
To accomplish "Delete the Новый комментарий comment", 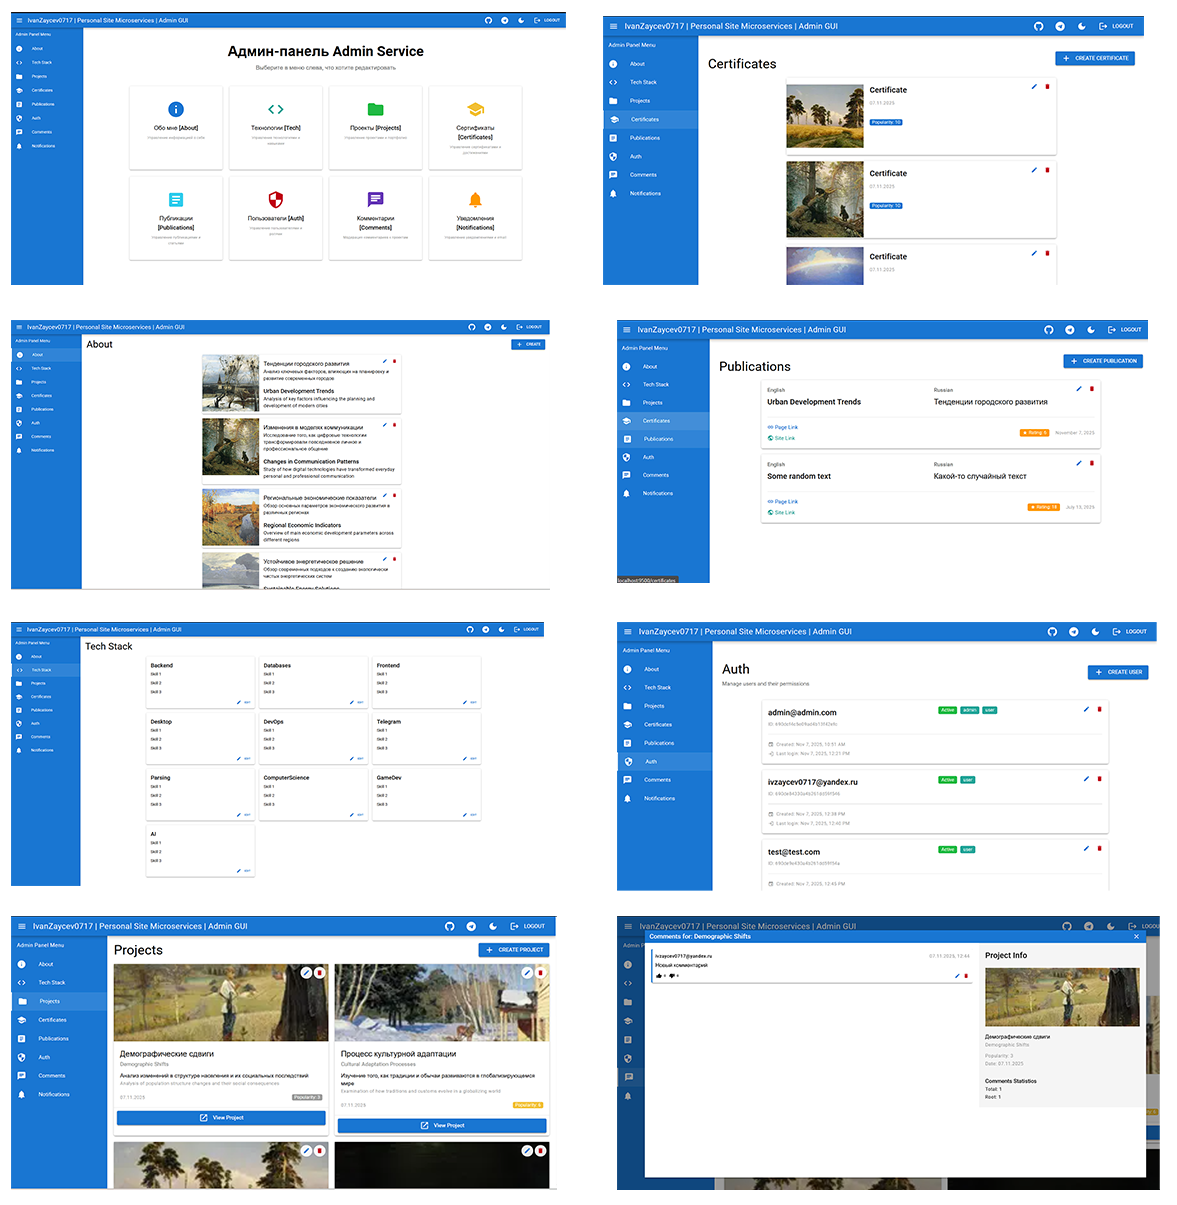I will 966,975.
